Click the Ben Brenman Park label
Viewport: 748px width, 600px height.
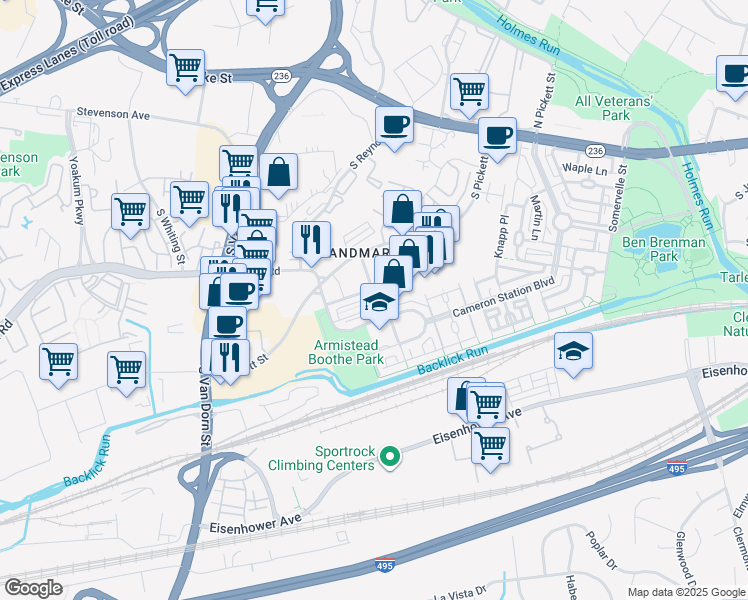pyautogui.click(x=664, y=249)
